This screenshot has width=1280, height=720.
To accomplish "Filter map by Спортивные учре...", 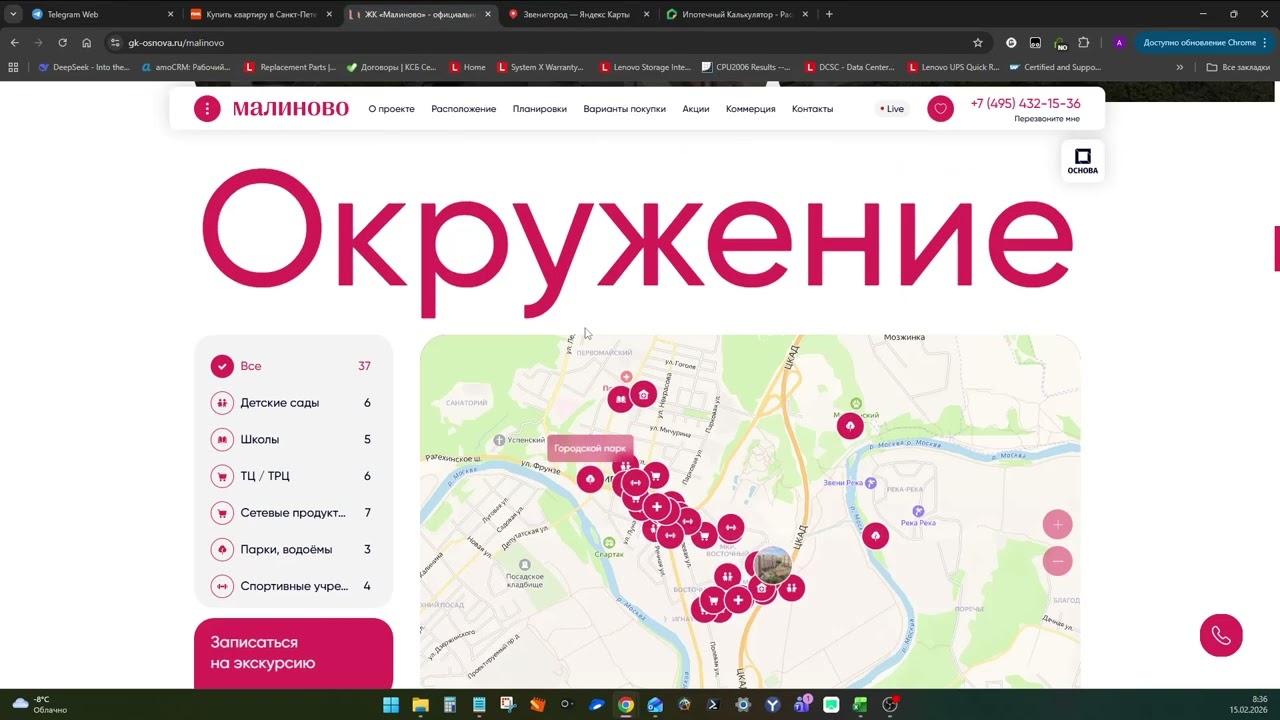I will tap(292, 586).
